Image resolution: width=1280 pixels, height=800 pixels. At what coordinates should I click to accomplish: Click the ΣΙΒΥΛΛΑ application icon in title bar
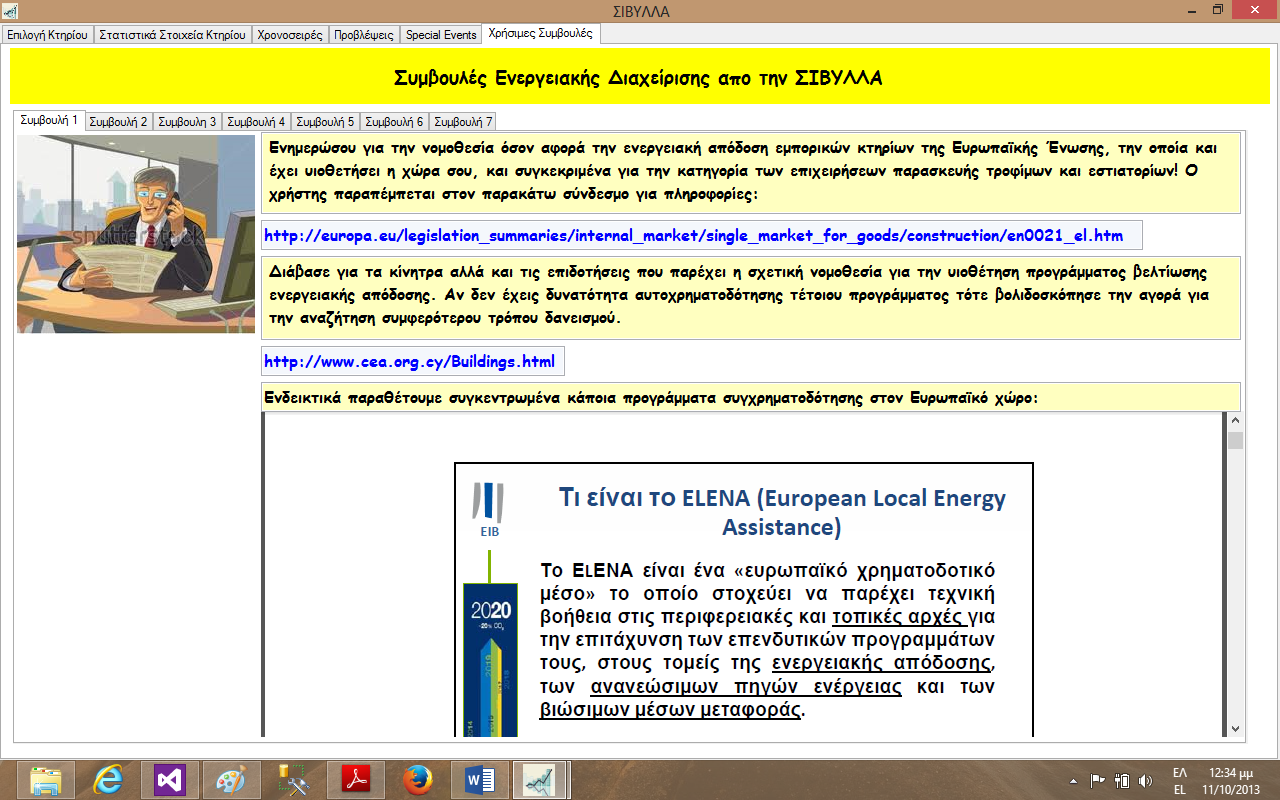click(x=12, y=11)
